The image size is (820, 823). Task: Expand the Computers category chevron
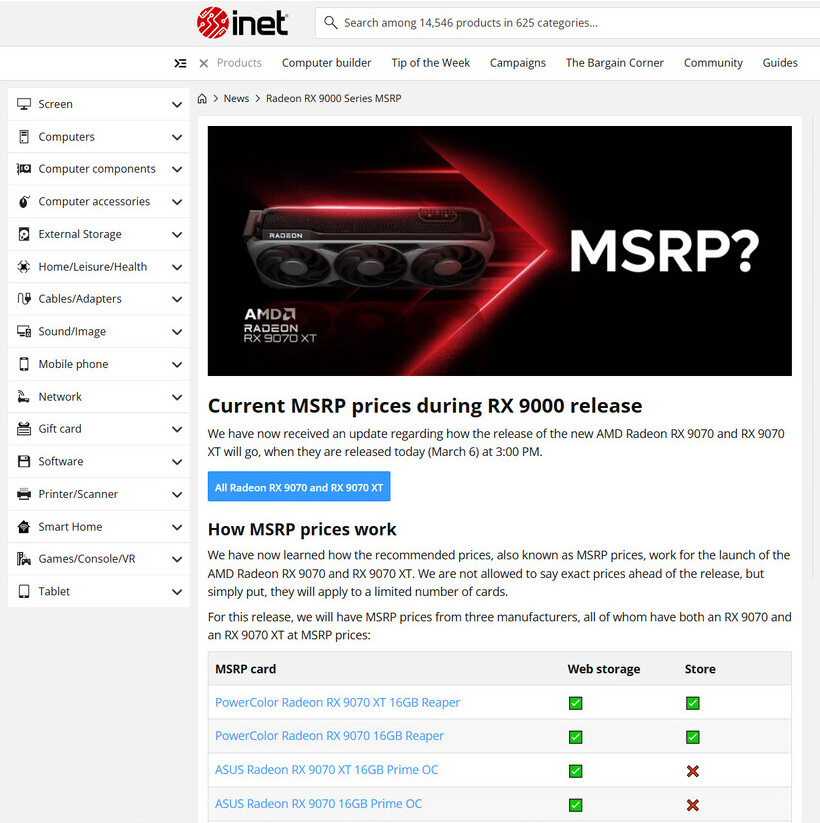pos(177,137)
